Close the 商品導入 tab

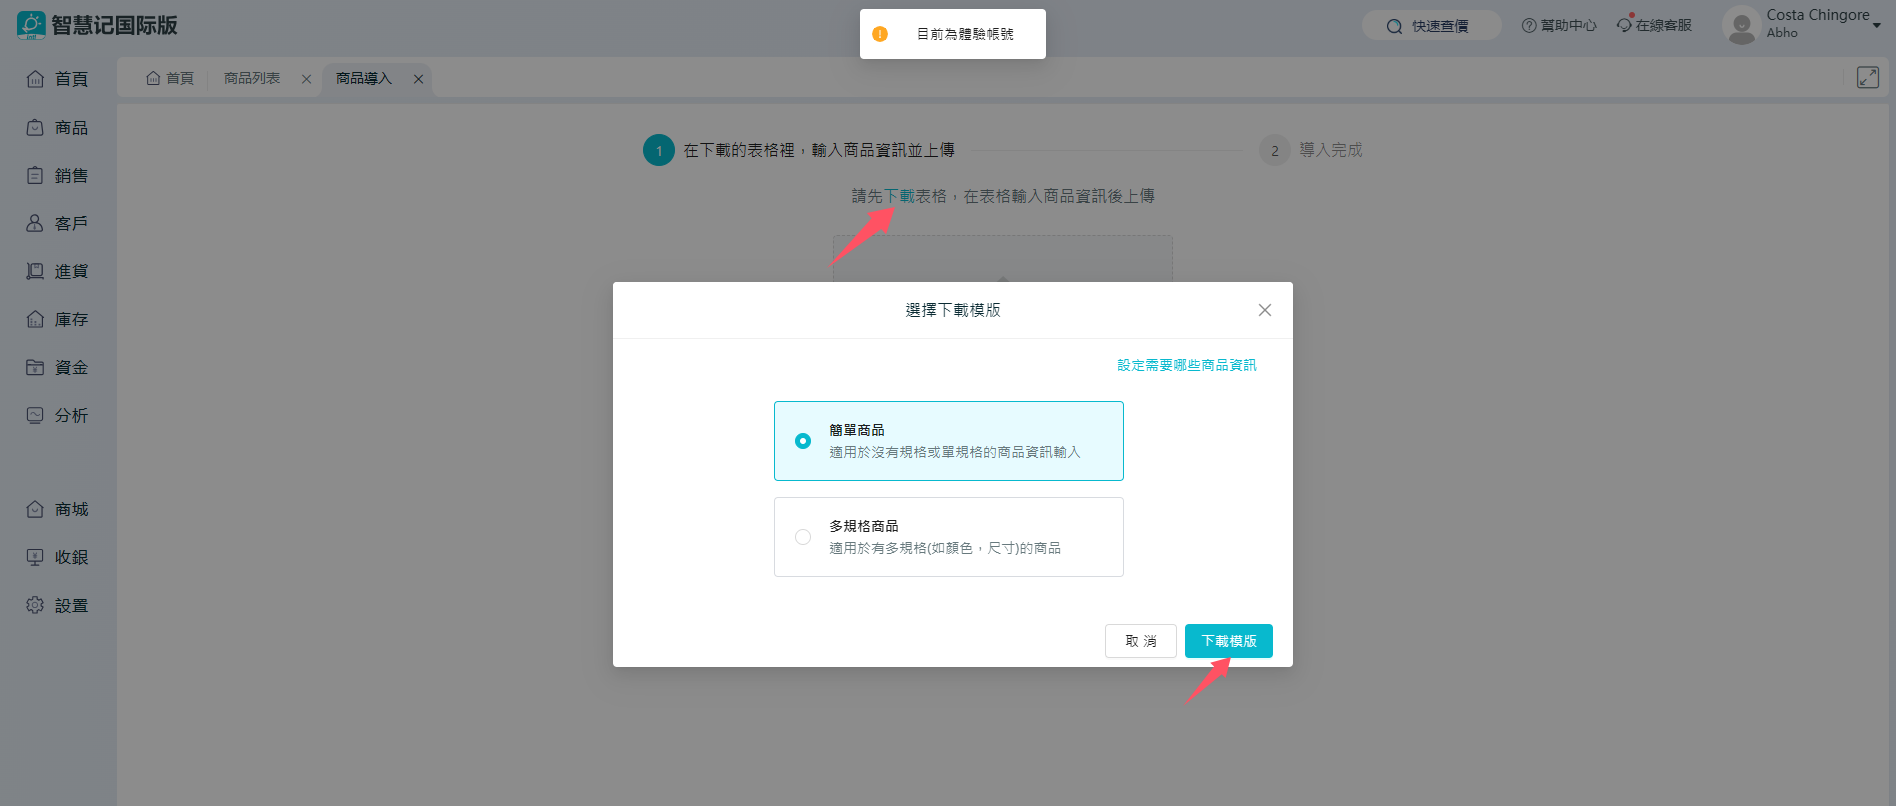point(418,79)
